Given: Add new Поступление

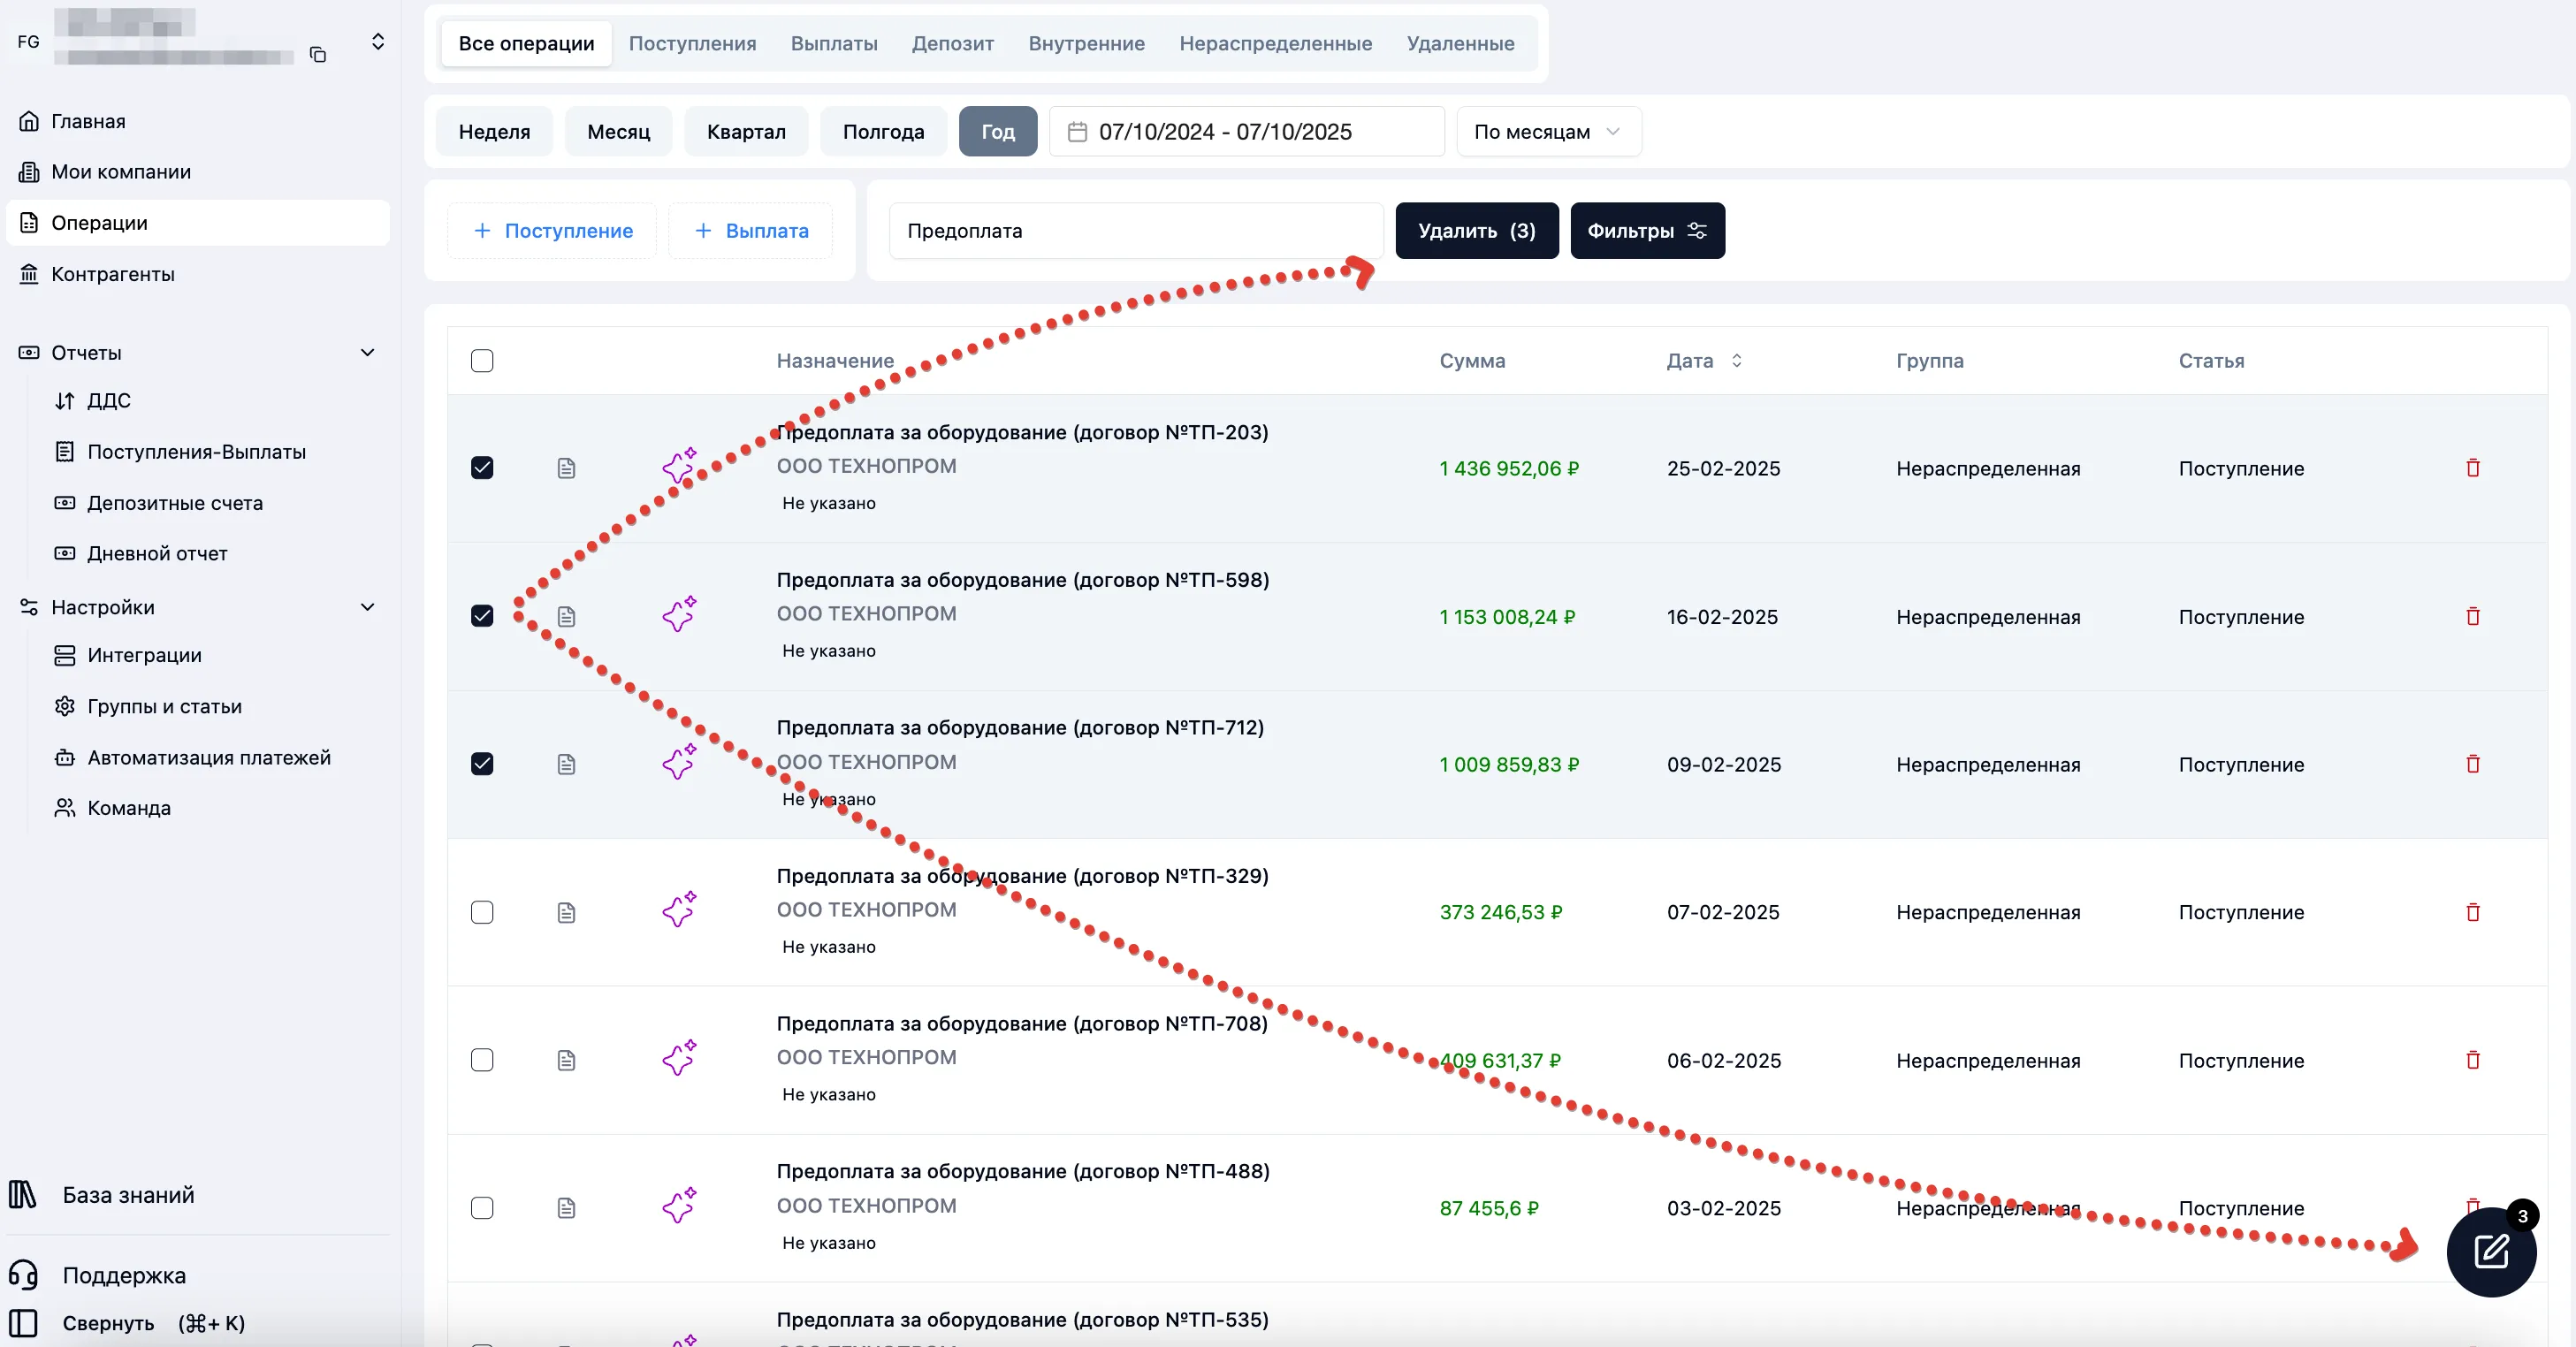Looking at the screenshot, I should (x=552, y=231).
